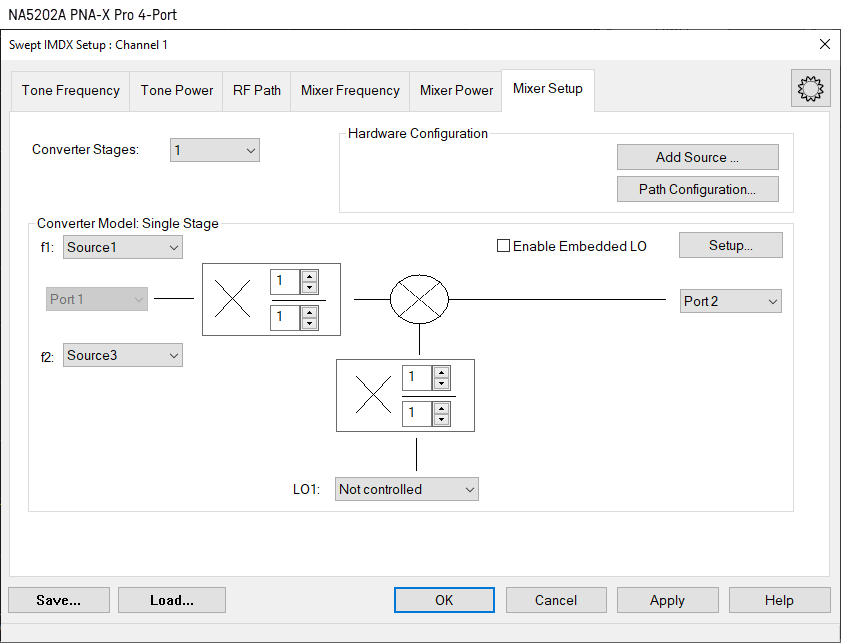Enable the Embedded LO checkbox
Viewport: 841px width, 643px height.
(x=504, y=246)
